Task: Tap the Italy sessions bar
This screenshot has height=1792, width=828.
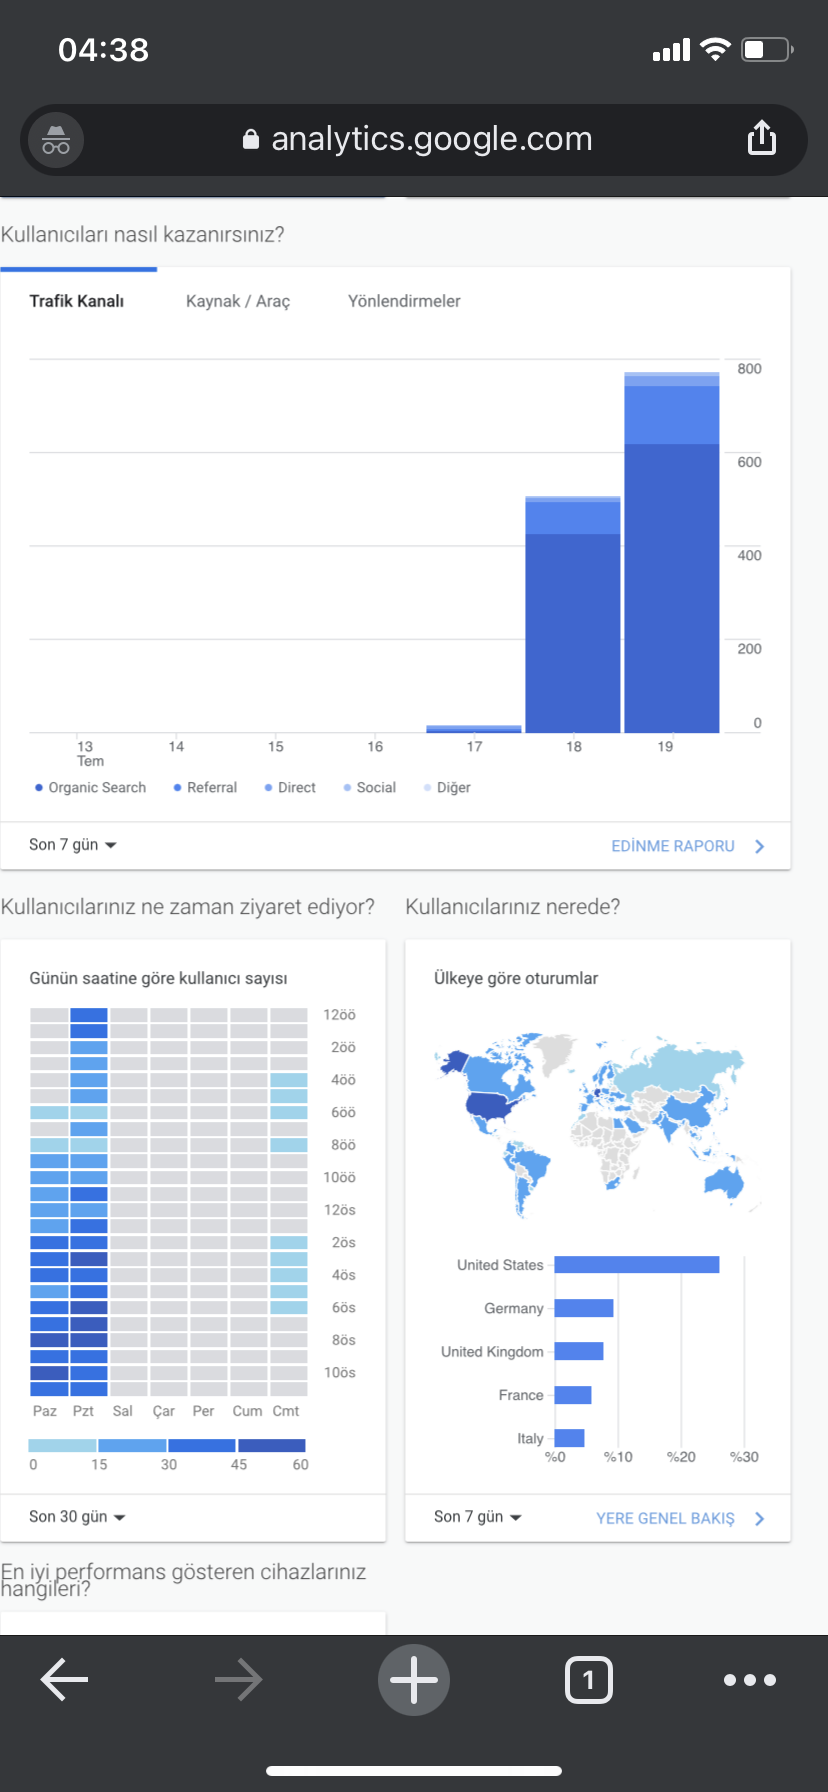Action: (570, 1438)
